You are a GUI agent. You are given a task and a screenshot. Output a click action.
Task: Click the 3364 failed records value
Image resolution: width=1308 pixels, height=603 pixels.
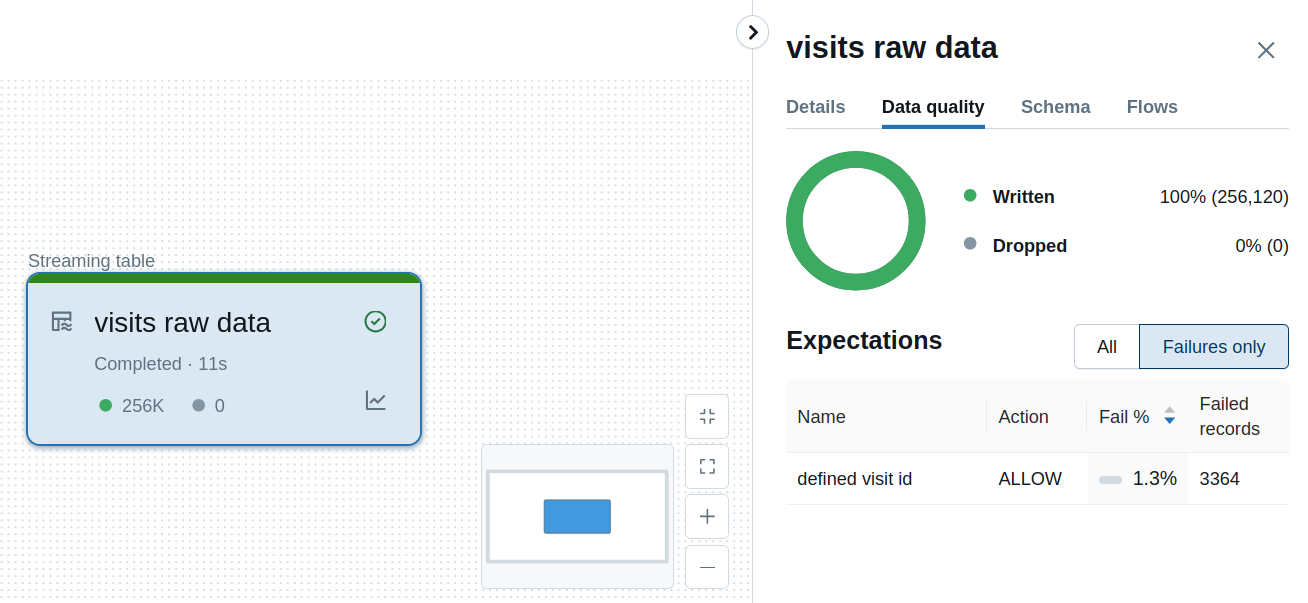(1219, 479)
